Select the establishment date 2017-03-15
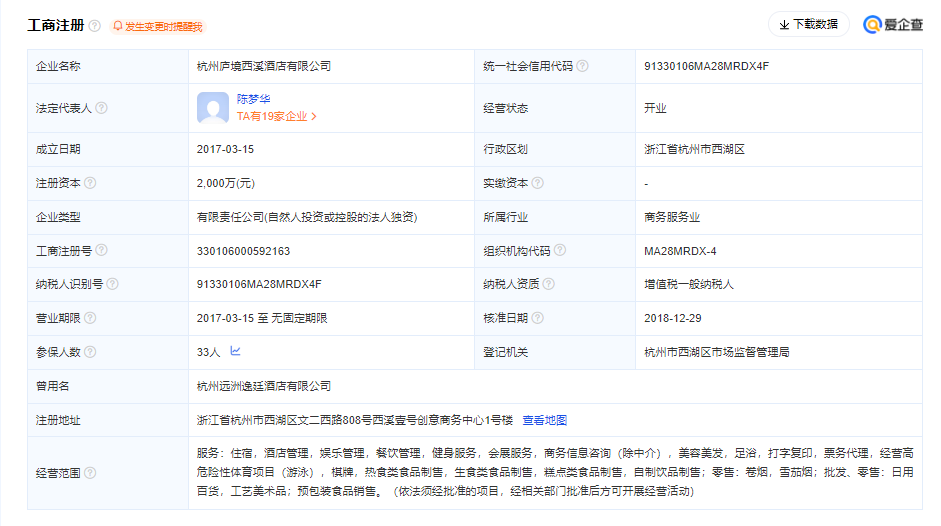This screenshot has height=526, width=941. coord(225,150)
